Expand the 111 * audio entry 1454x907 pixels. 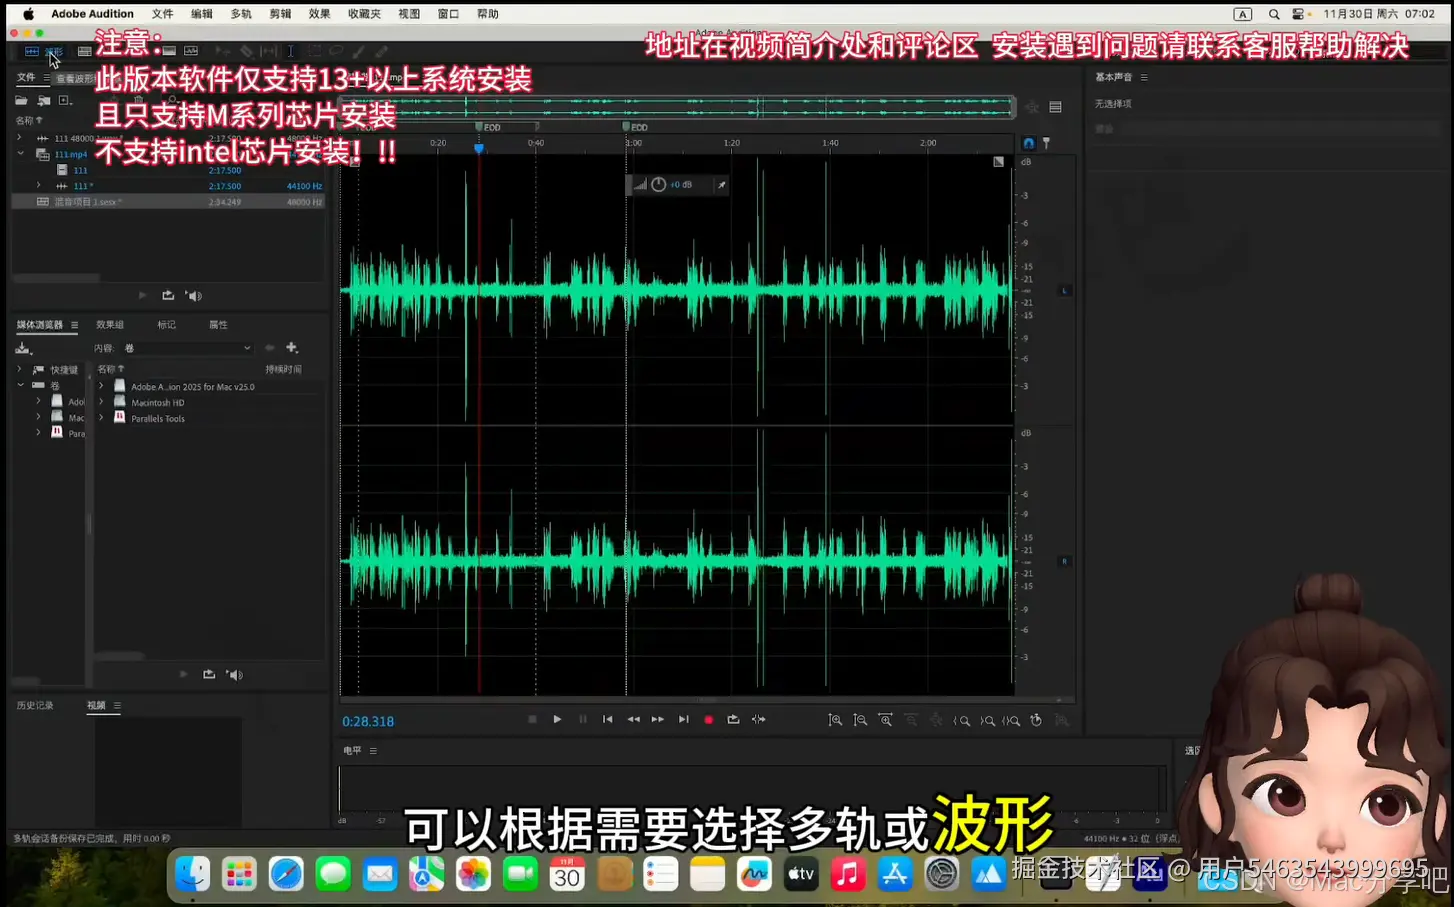[x=39, y=186]
